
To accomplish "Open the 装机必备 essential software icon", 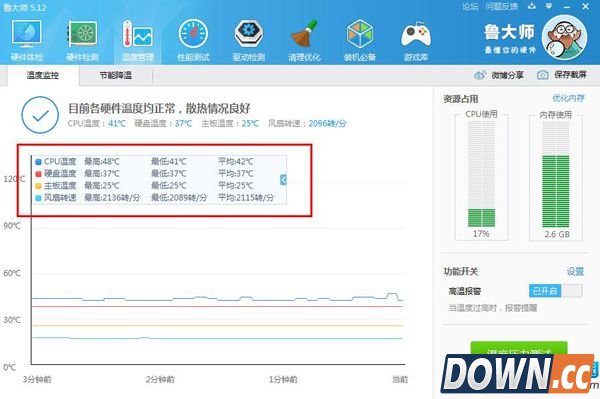I will coord(360,40).
